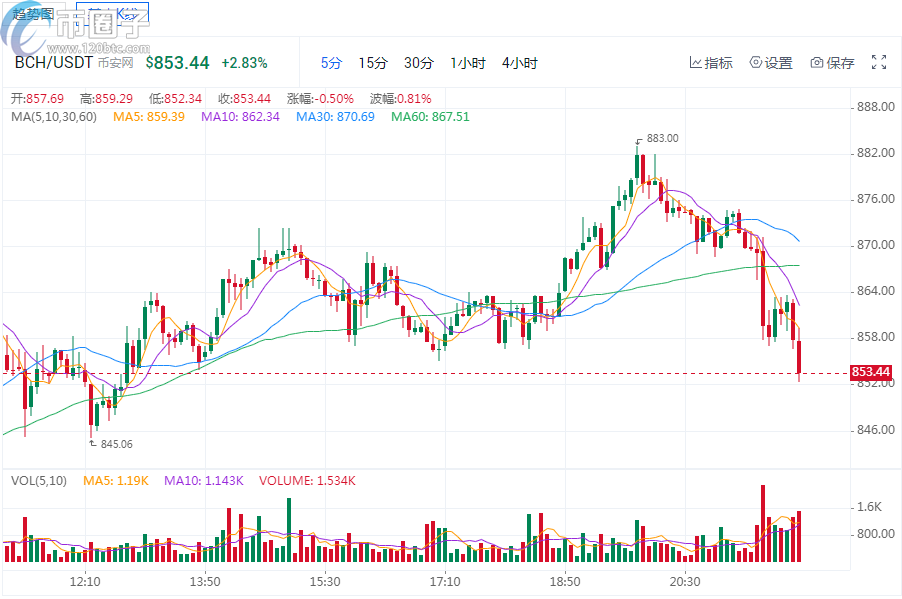
Task: Click the 17:10 time axis label
Action: pos(445,582)
